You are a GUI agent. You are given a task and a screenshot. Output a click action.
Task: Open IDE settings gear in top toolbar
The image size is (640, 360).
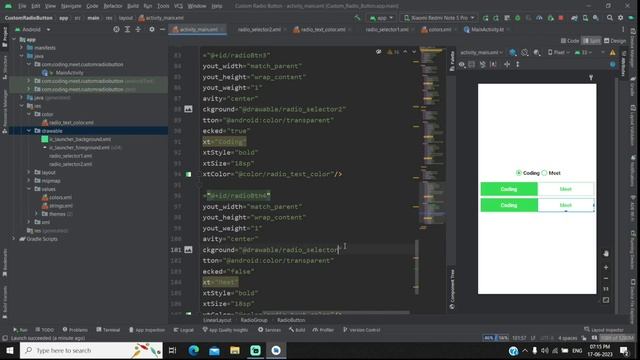click(620, 18)
